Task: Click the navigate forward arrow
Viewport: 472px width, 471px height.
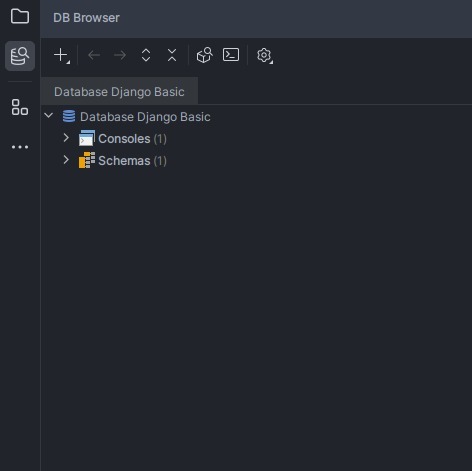Action: tap(120, 55)
